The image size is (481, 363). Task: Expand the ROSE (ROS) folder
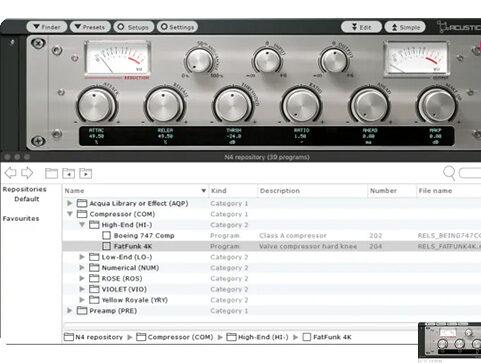(x=82, y=278)
